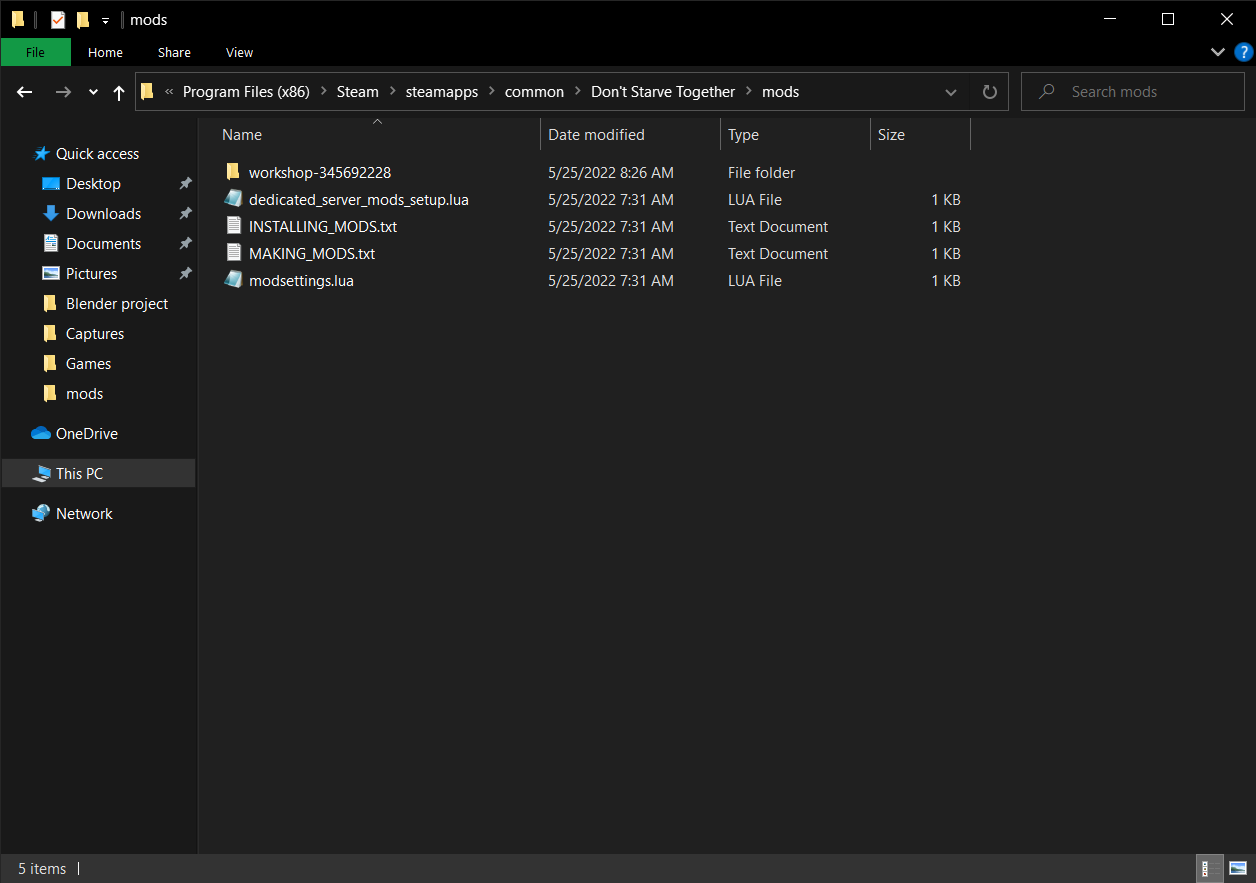
Task: Click the Up one level arrow
Action: [119, 92]
